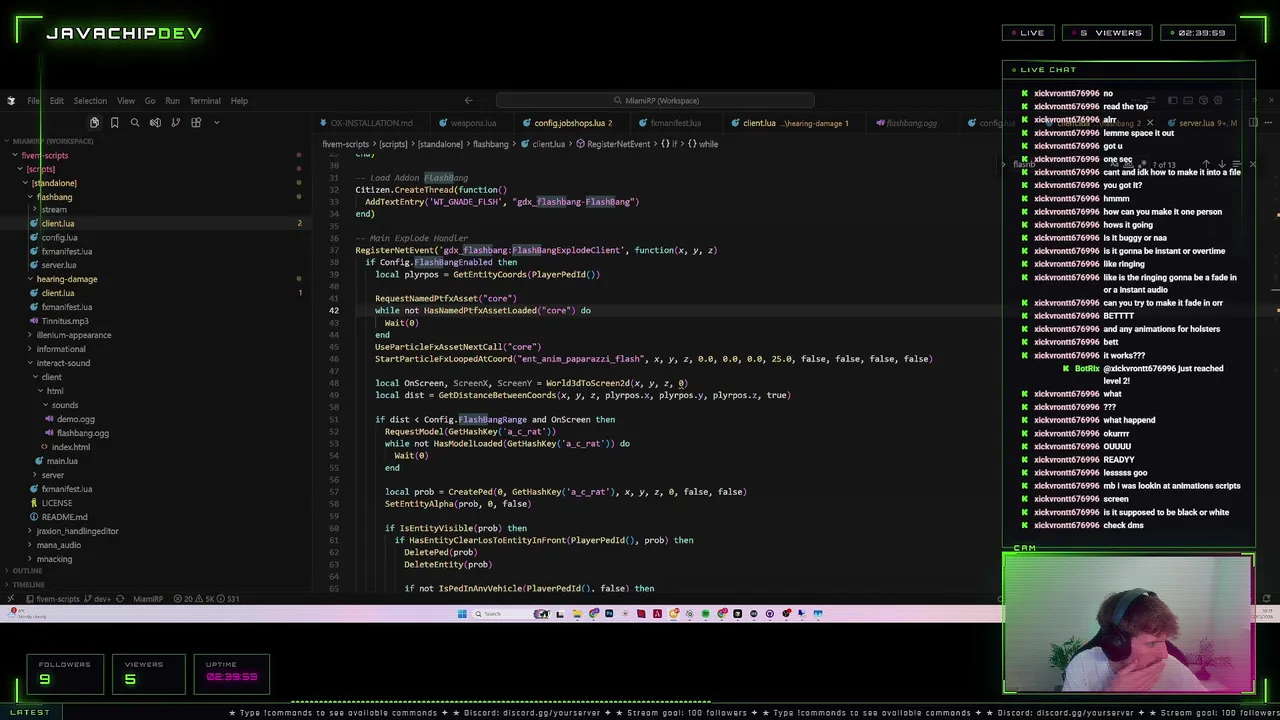This screenshot has height=720, width=1280.
Task: Go back with the navigation arrow
Action: 468,100
